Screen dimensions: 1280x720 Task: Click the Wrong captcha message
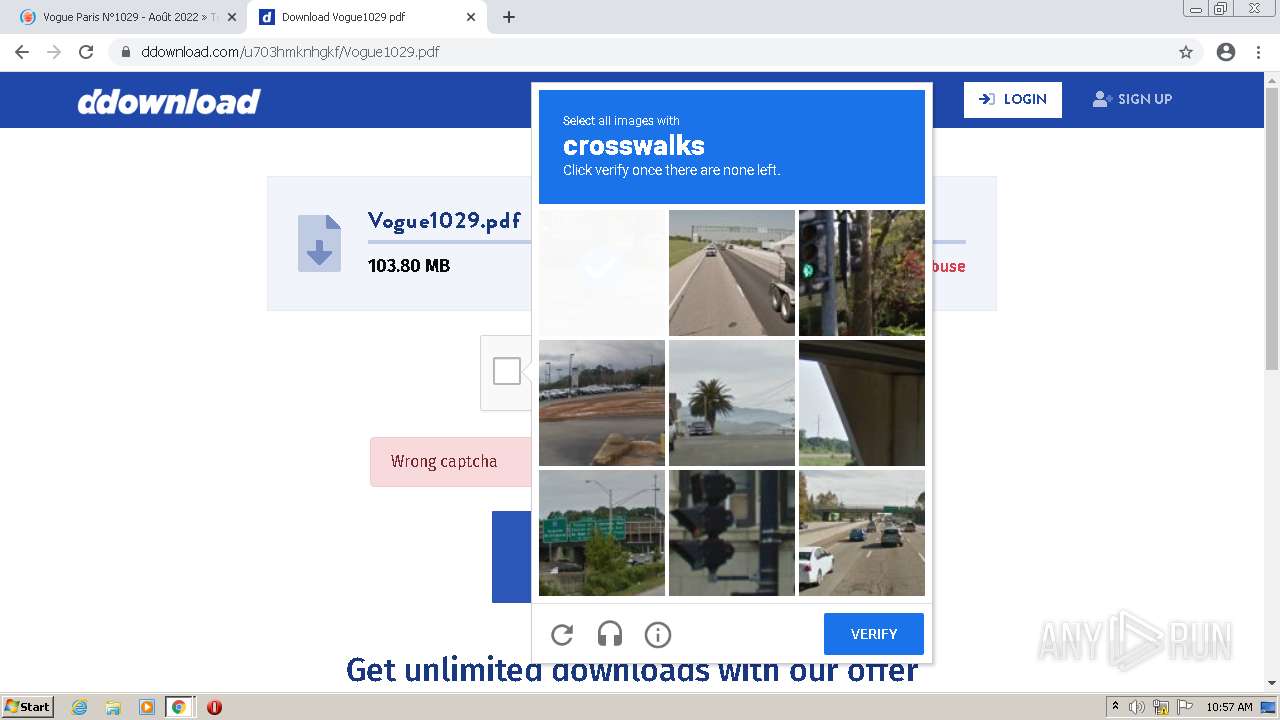tap(444, 461)
